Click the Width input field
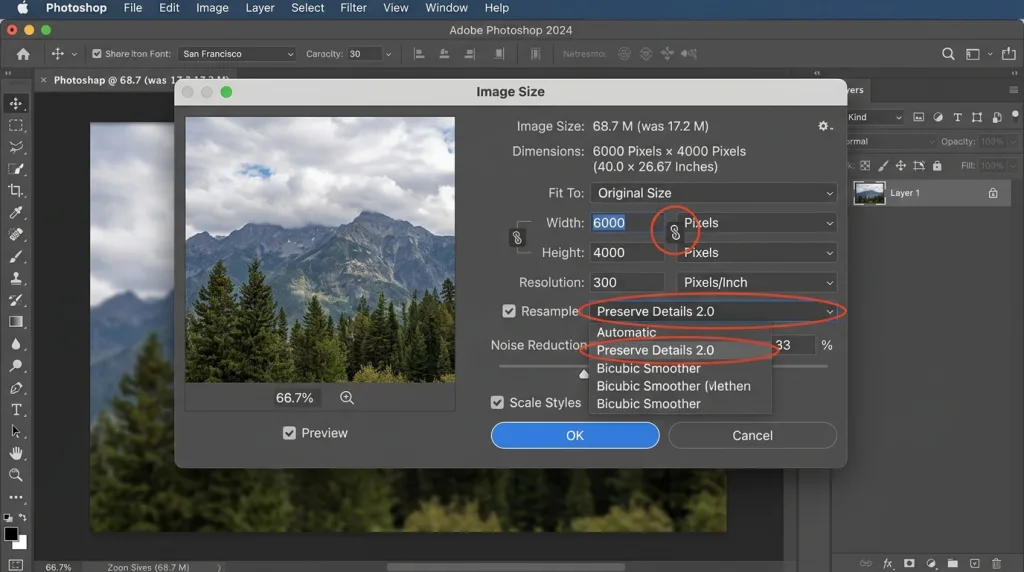The image size is (1024, 572). (627, 223)
